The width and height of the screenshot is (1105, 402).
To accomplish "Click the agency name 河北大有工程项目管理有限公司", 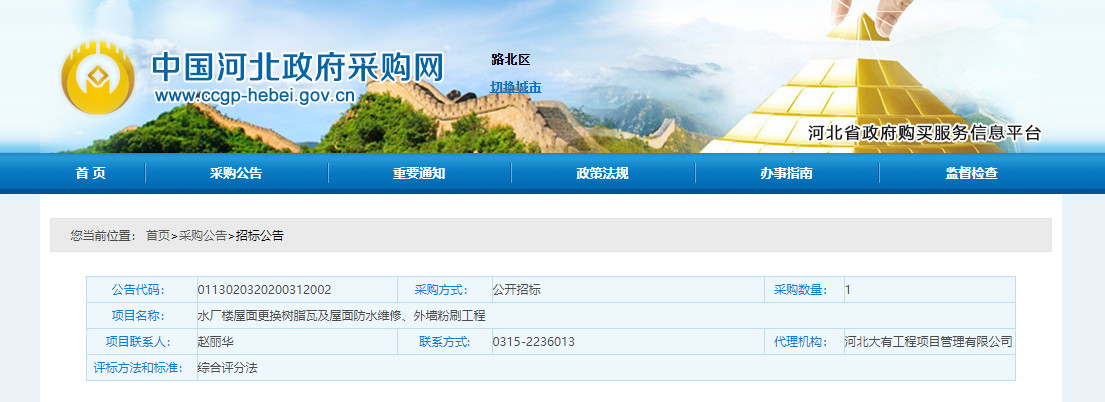I will (928, 342).
